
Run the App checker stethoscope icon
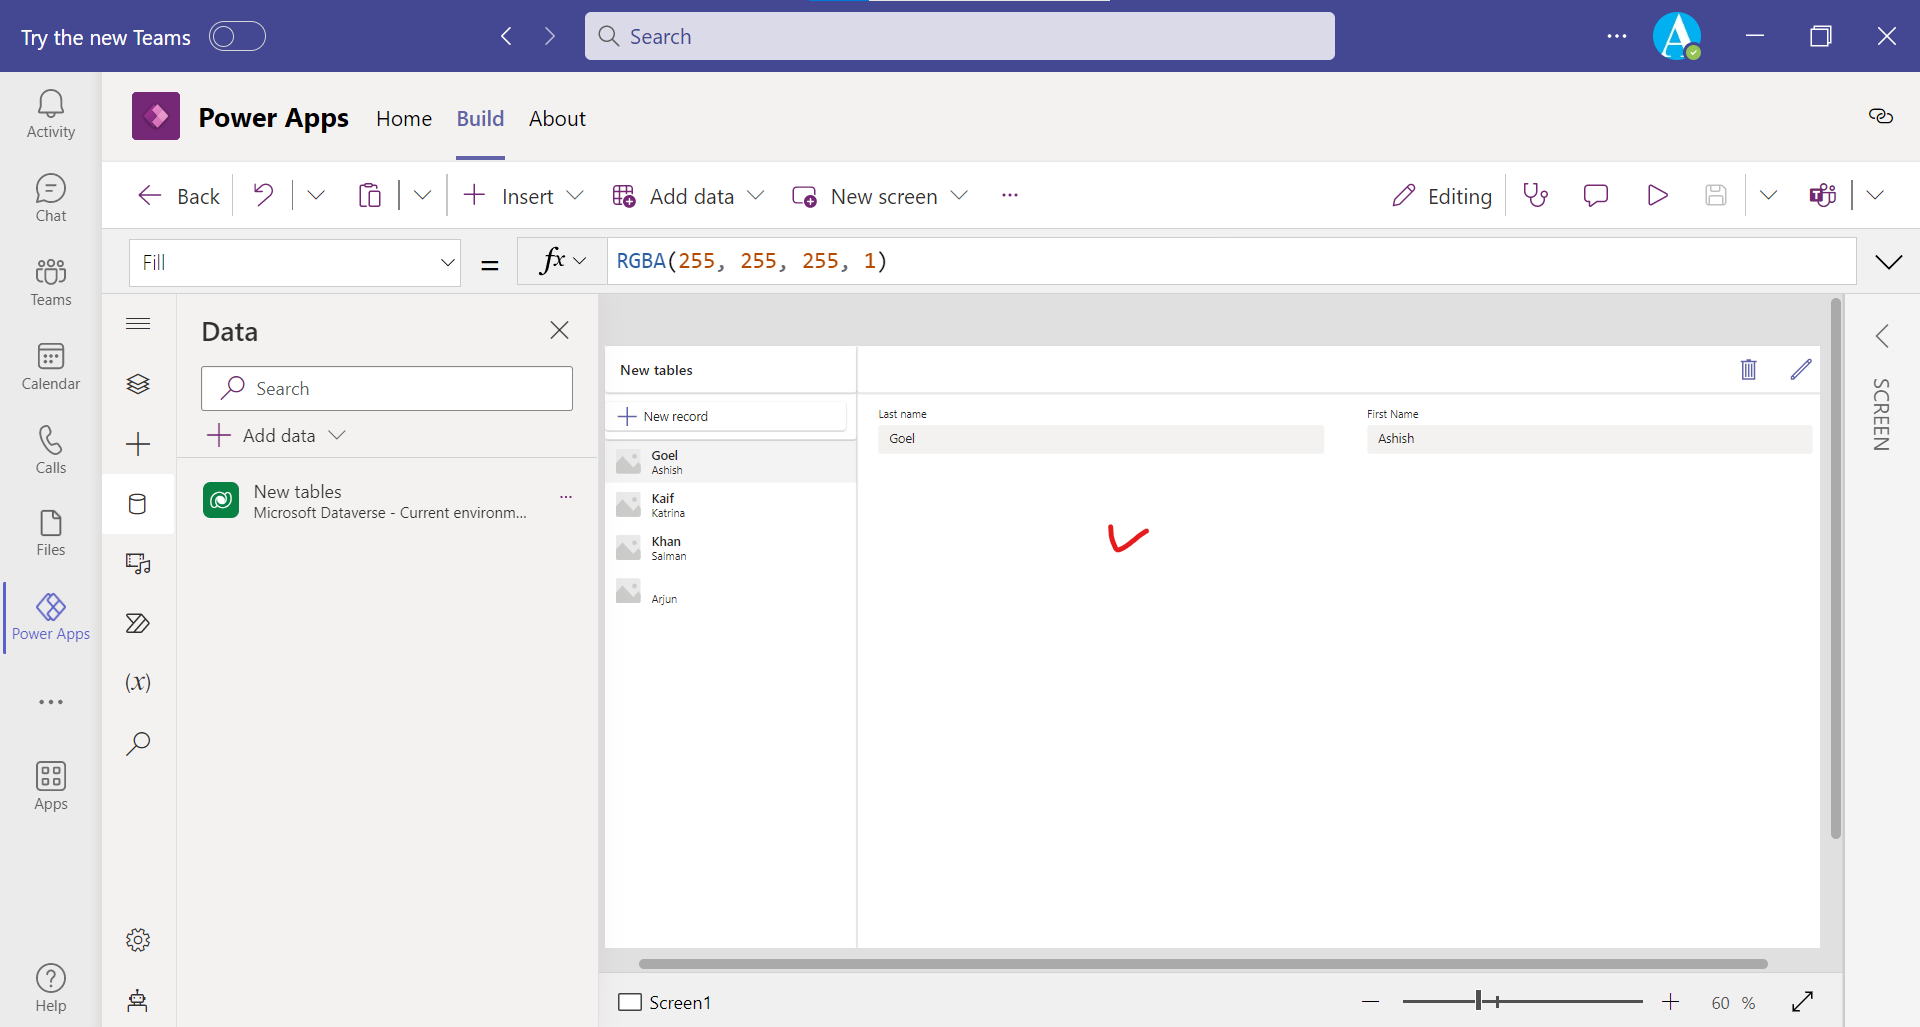(x=1536, y=195)
